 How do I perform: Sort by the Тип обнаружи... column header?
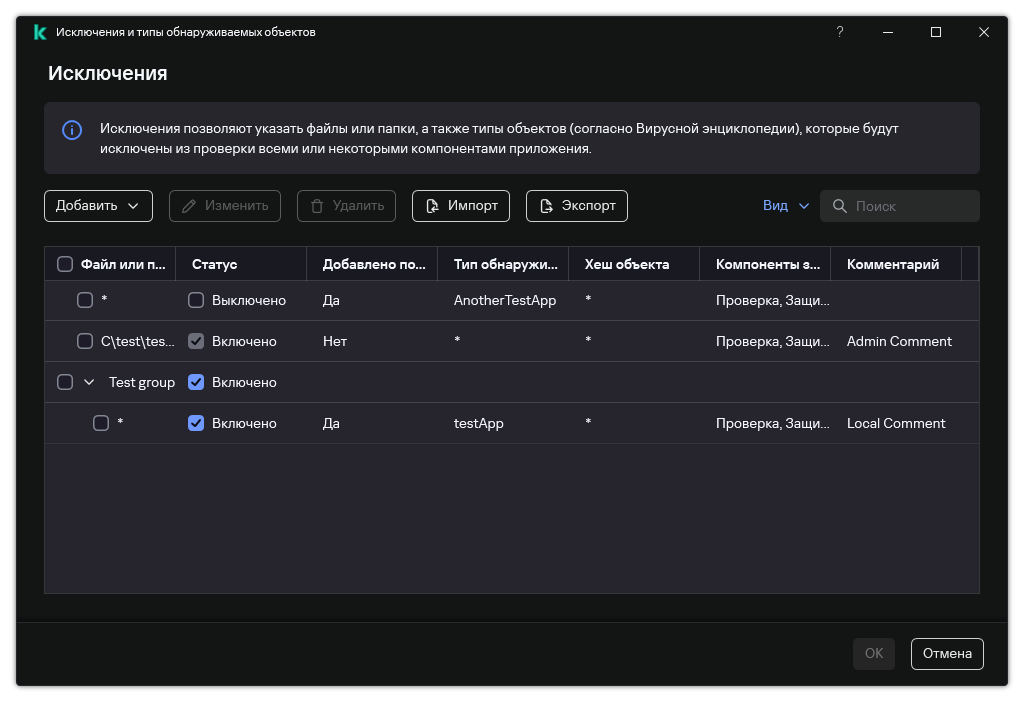pyautogui.click(x=505, y=264)
